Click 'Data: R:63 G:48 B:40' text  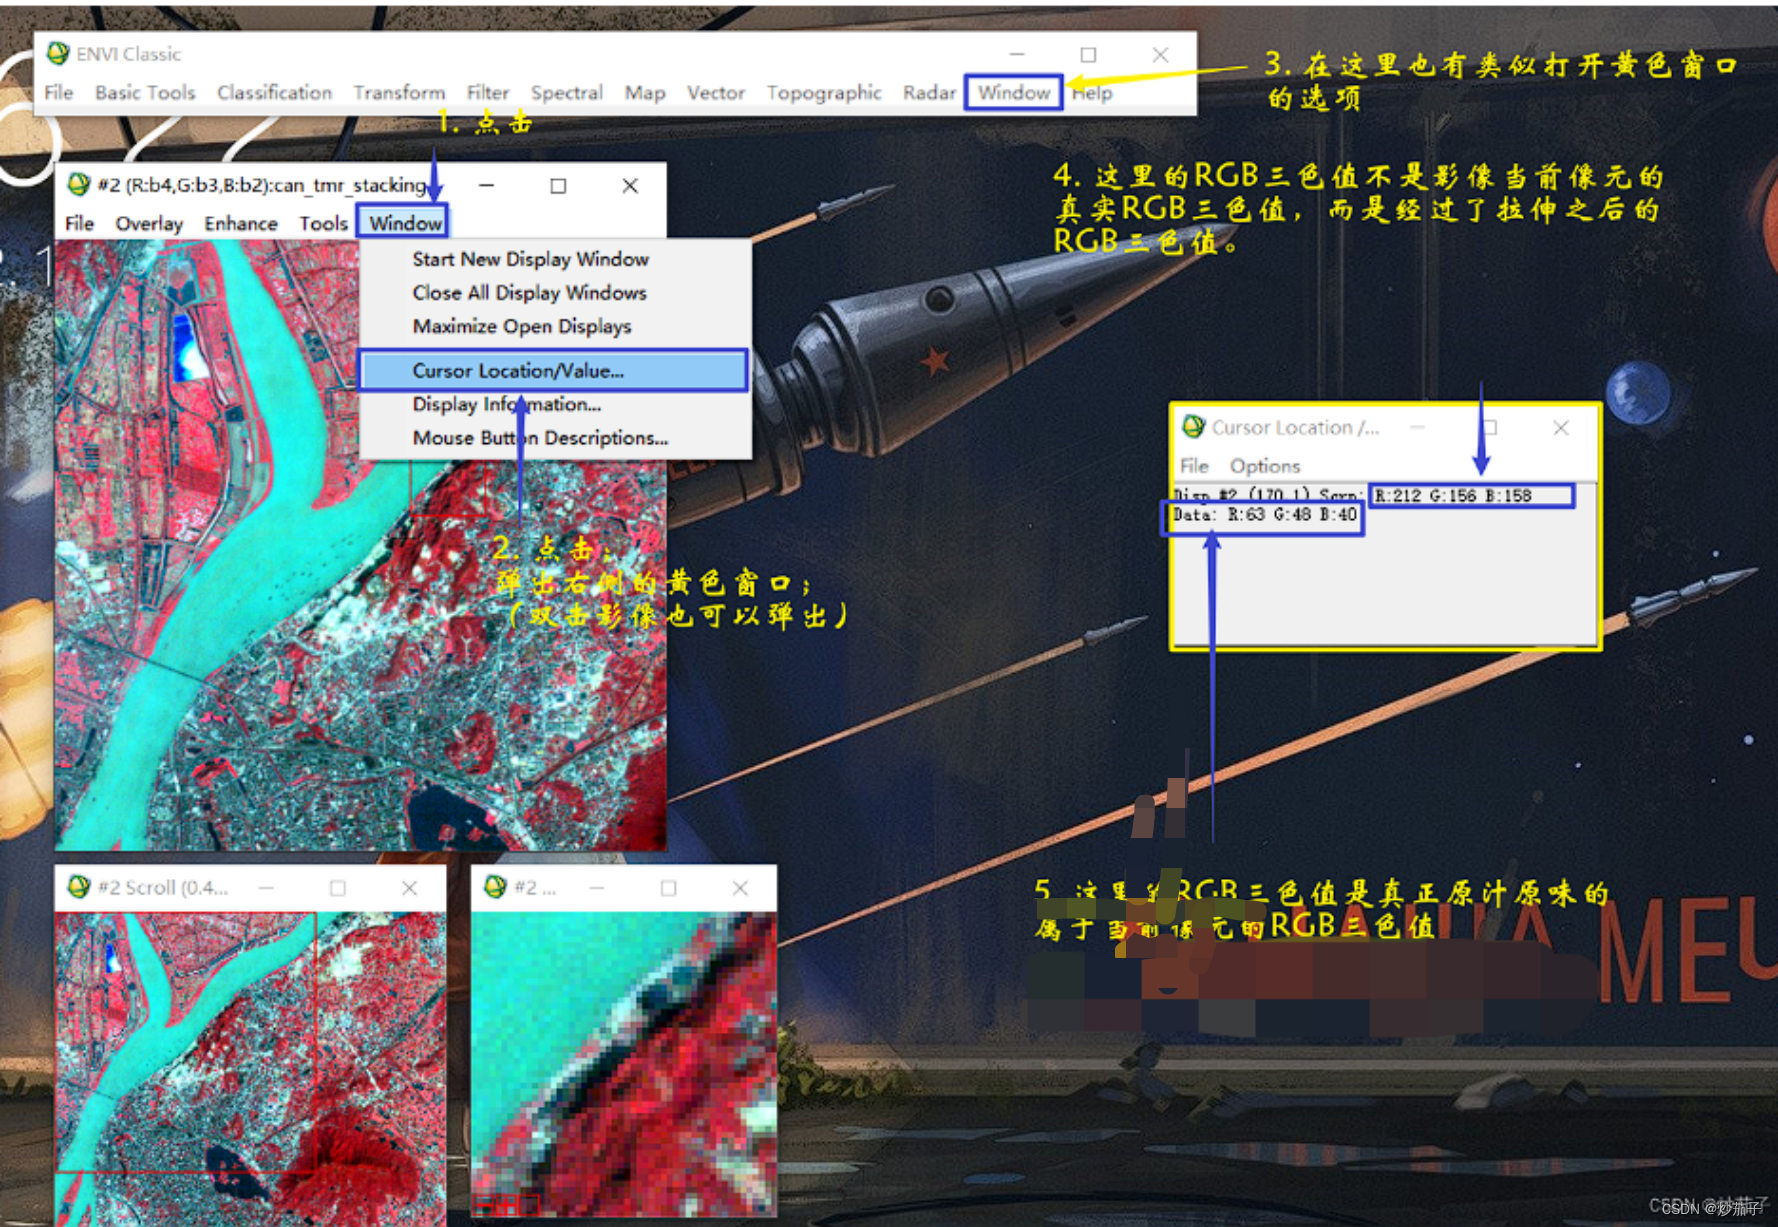pyautogui.click(x=1264, y=515)
